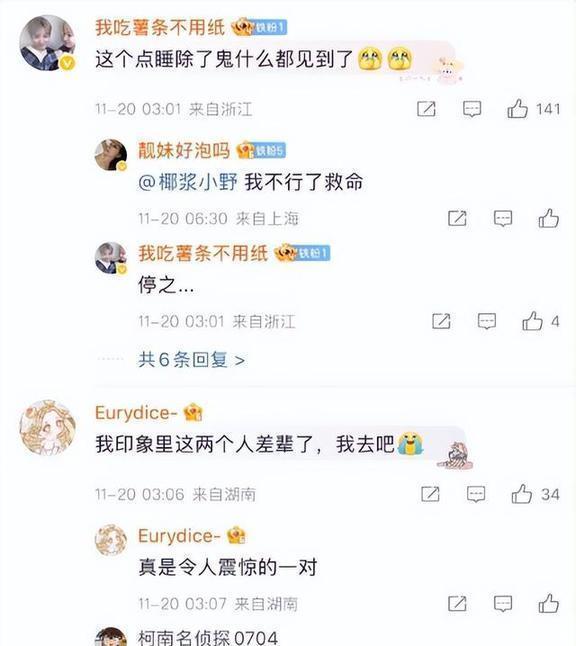Open @椰浆小野 mention link

(188, 182)
